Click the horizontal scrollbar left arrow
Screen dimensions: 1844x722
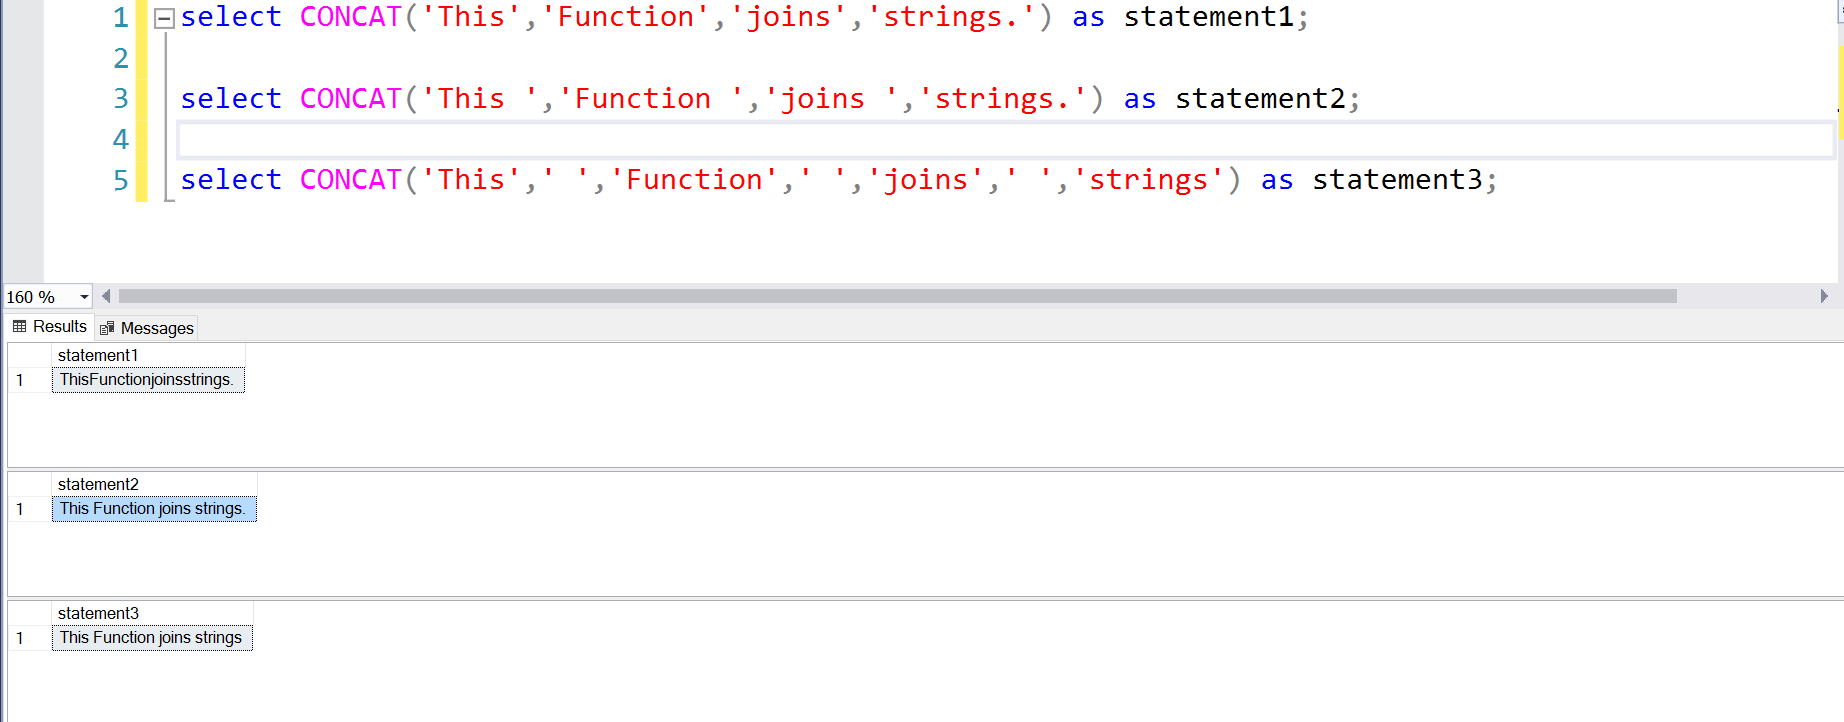click(x=106, y=296)
